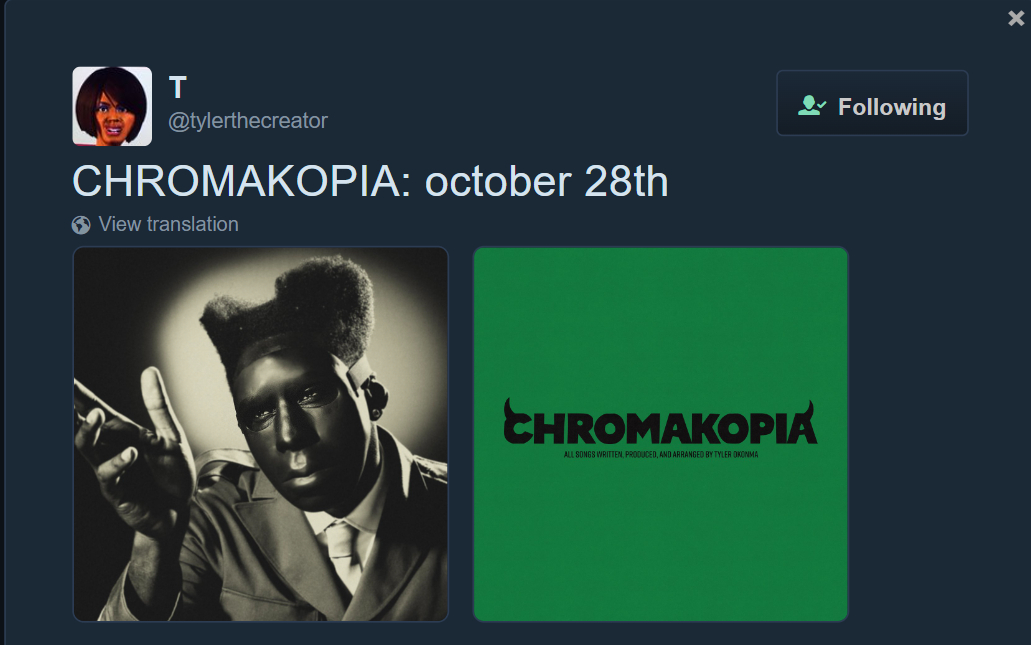The image size is (1031, 645).
Task: Close the tweet overlay with the X
Action: [x=1016, y=18]
